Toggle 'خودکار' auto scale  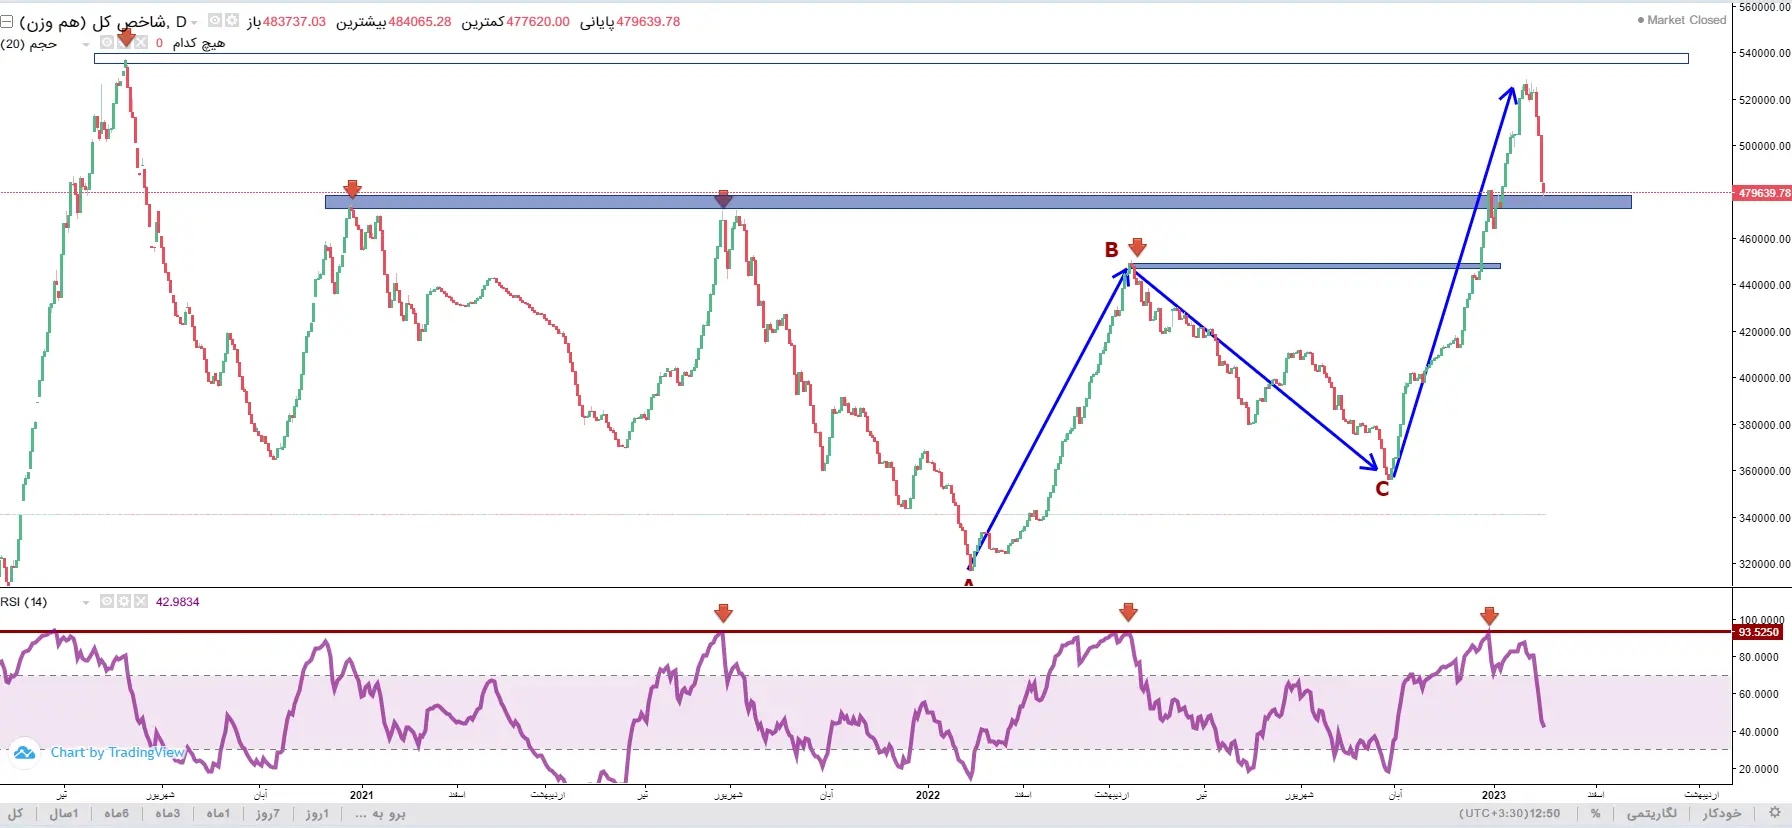1722,814
